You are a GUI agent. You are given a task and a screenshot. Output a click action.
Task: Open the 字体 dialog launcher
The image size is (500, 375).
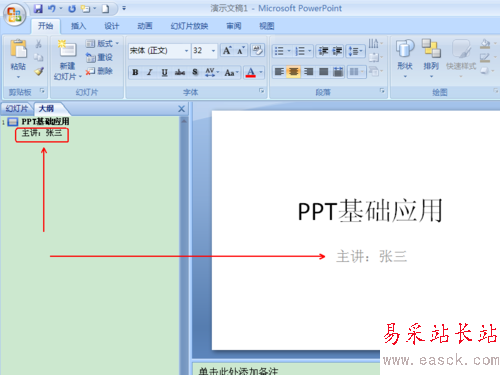[x=261, y=91]
